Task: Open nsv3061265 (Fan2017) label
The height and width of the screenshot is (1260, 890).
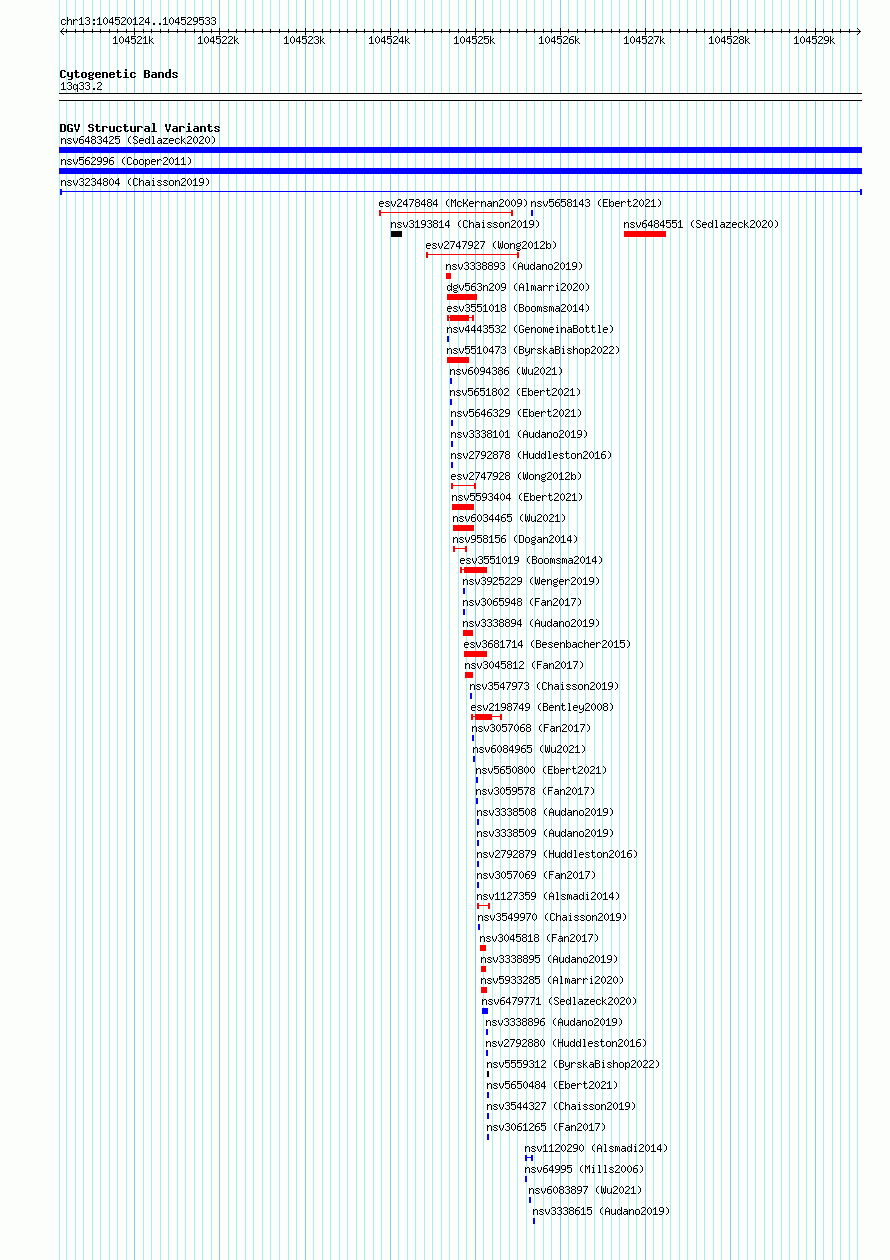Action: pyautogui.click(x=546, y=1127)
